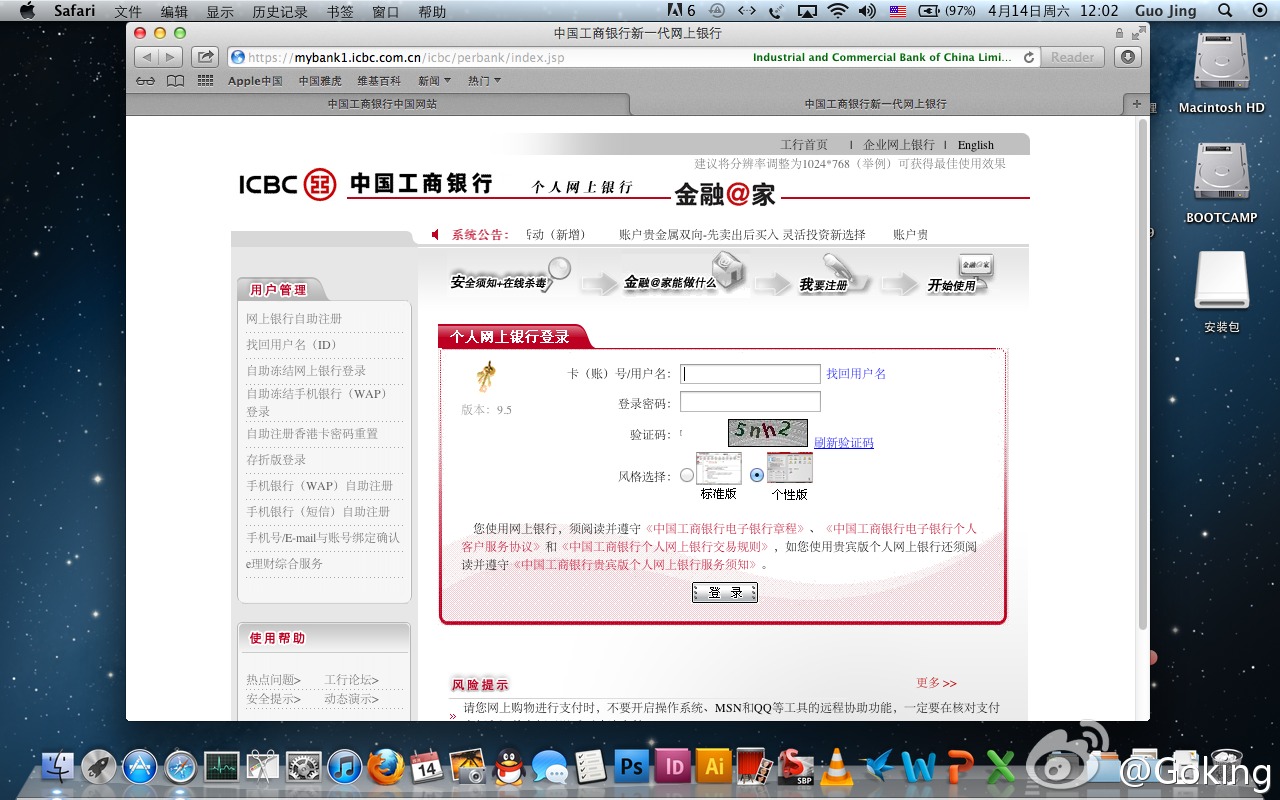Open the 历史记录 menu
Screen dimensions: 1280x800
pos(280,11)
